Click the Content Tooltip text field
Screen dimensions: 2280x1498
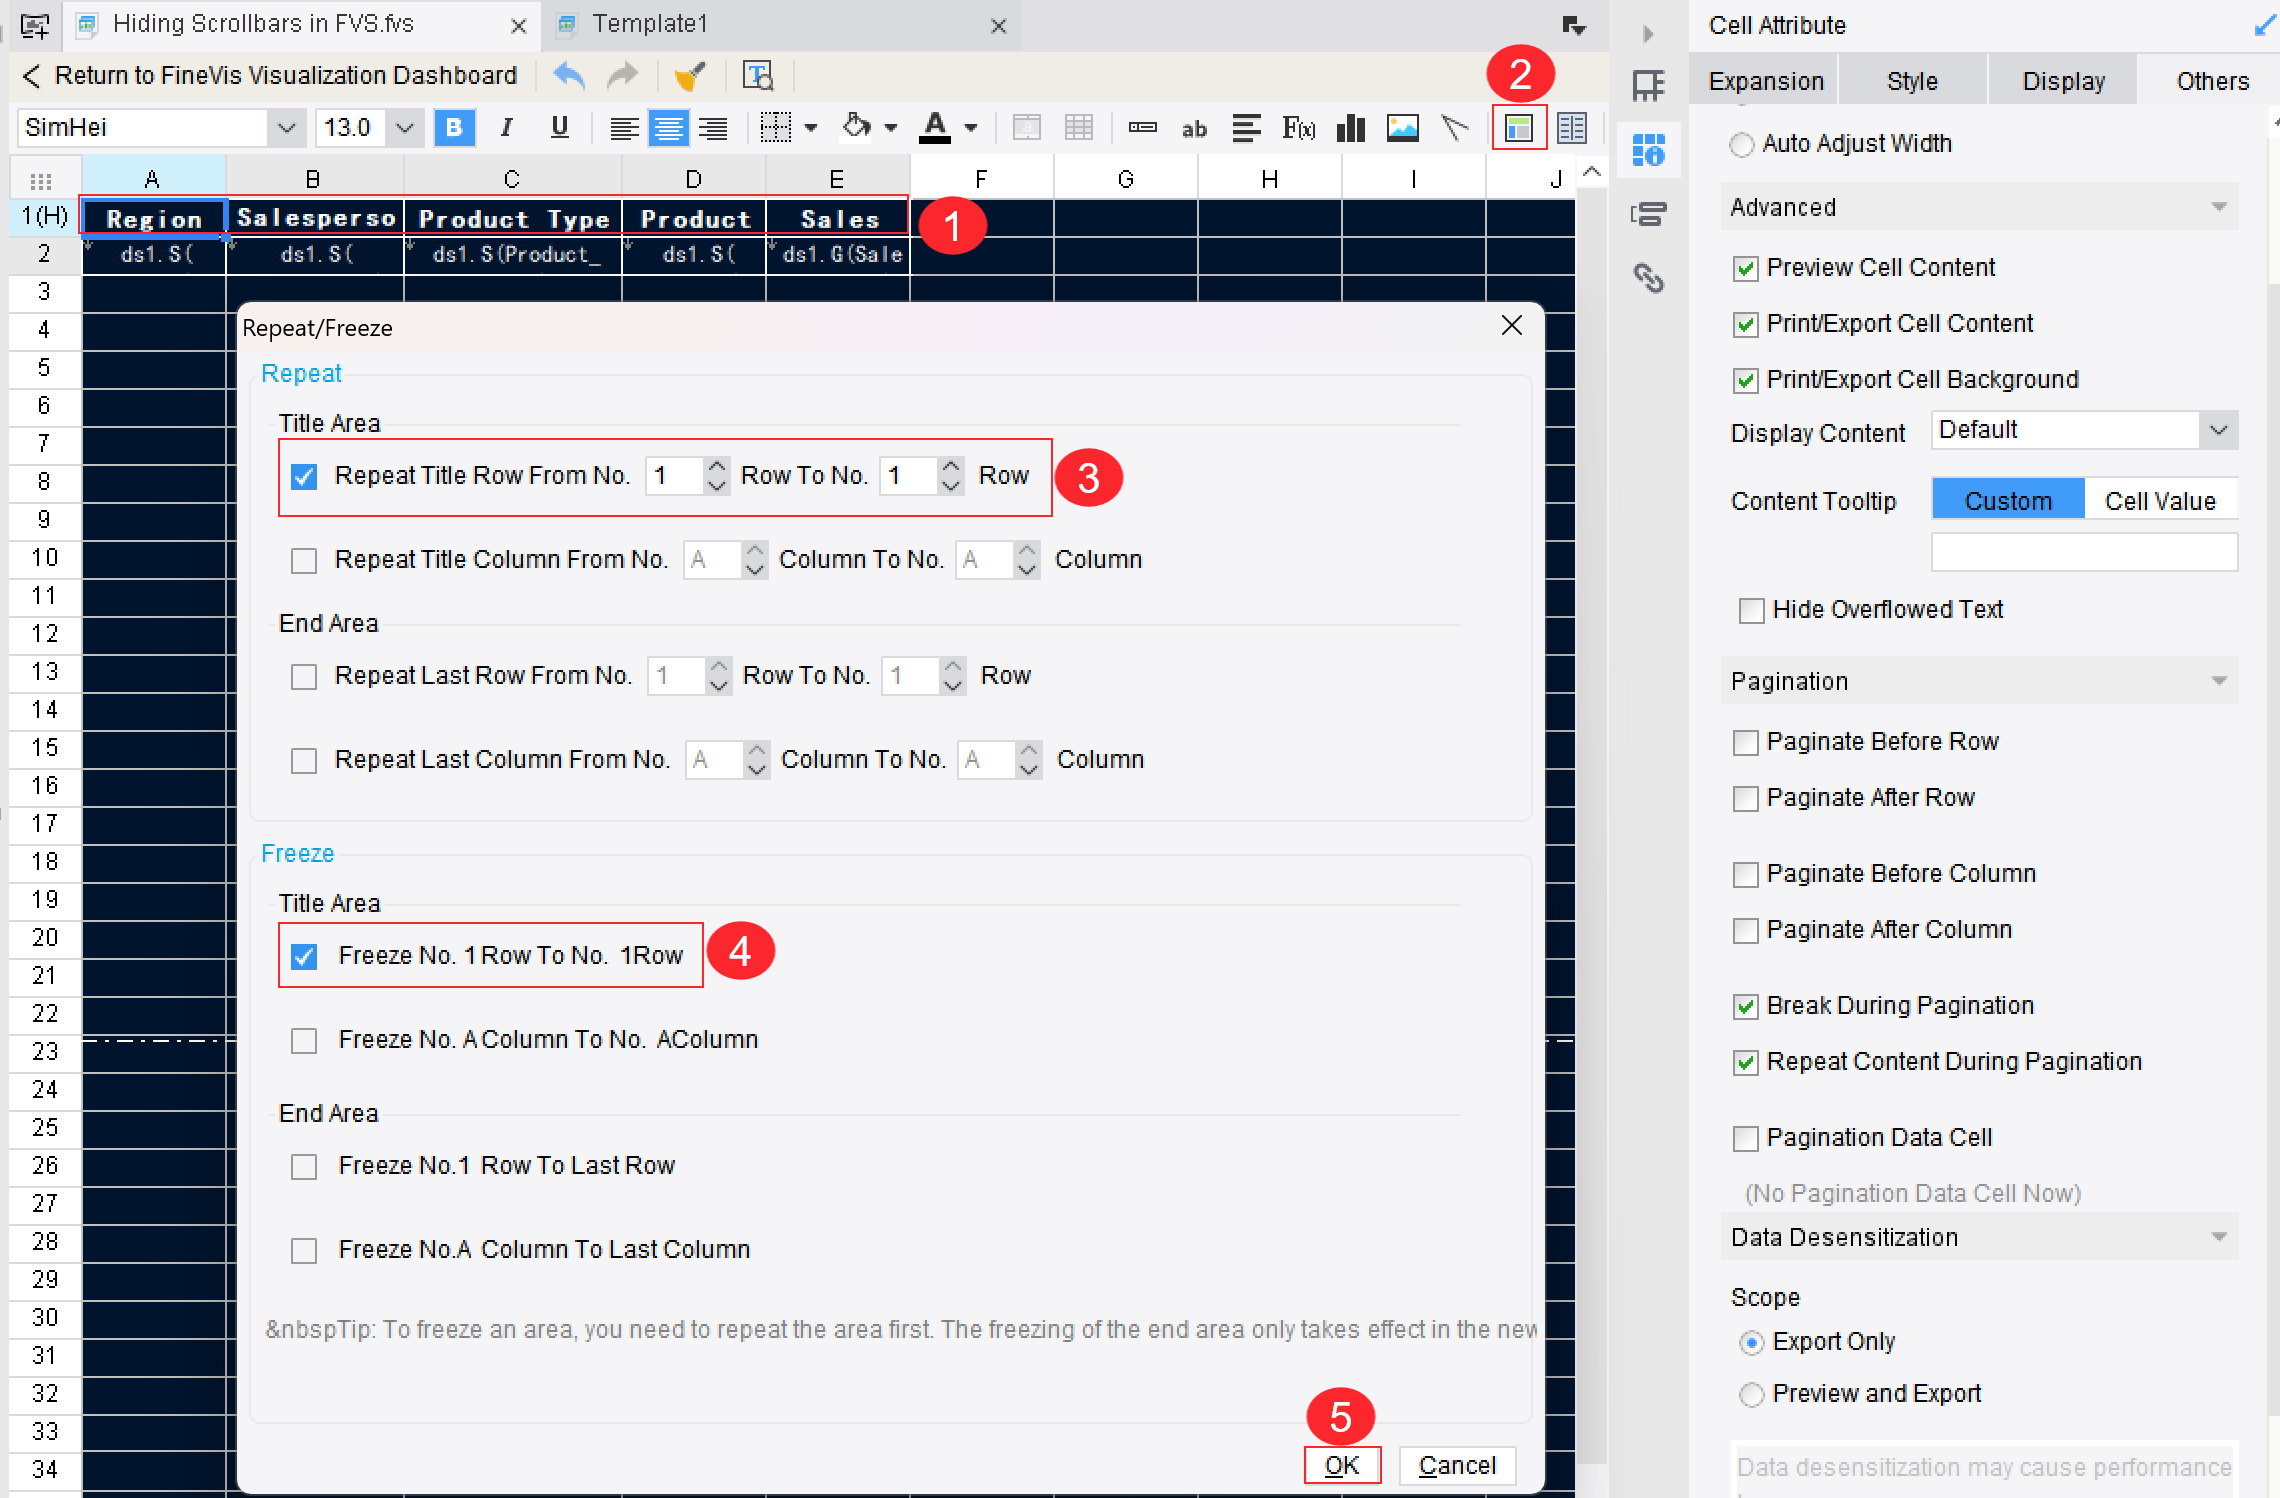pos(2084,553)
